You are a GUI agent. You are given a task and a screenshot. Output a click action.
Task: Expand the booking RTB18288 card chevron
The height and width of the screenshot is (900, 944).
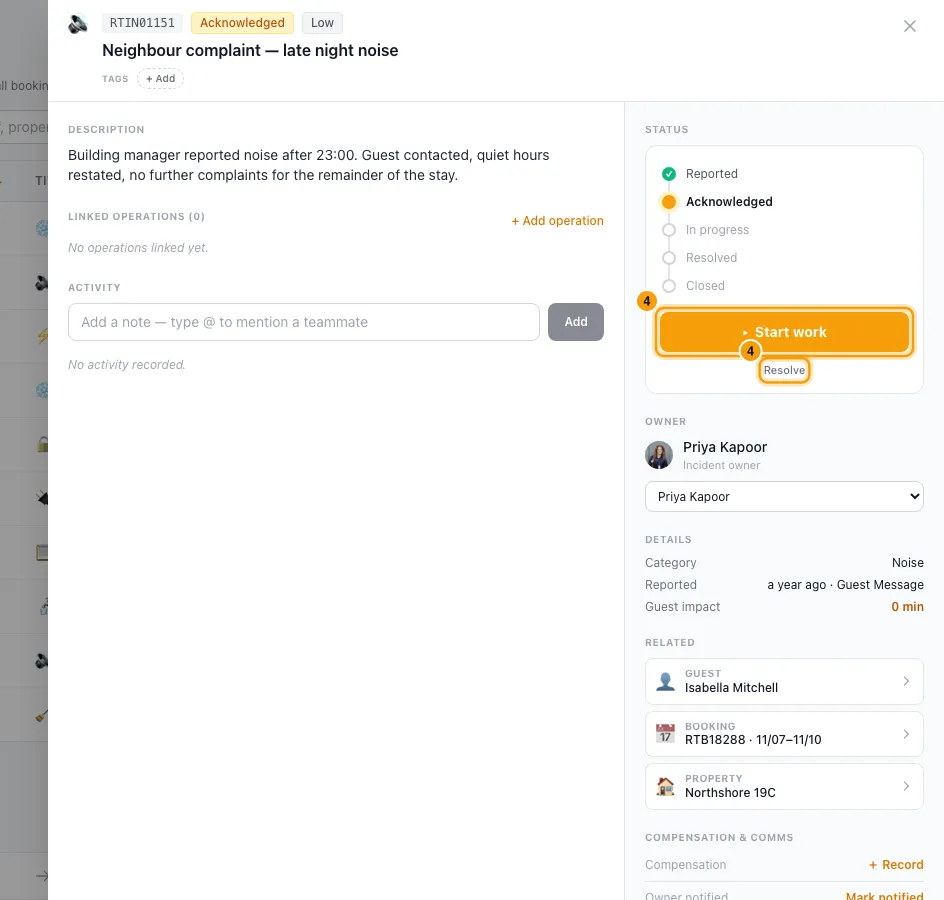pyautogui.click(x=906, y=734)
